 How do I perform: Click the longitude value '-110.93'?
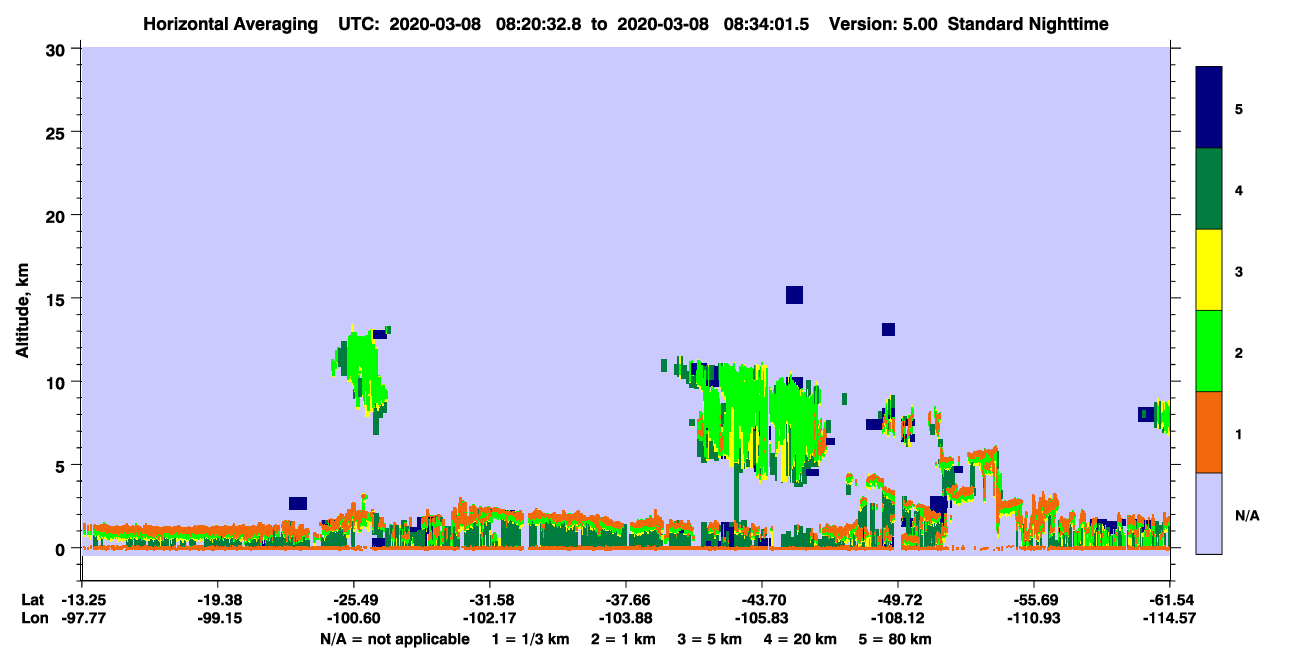click(x=1034, y=618)
